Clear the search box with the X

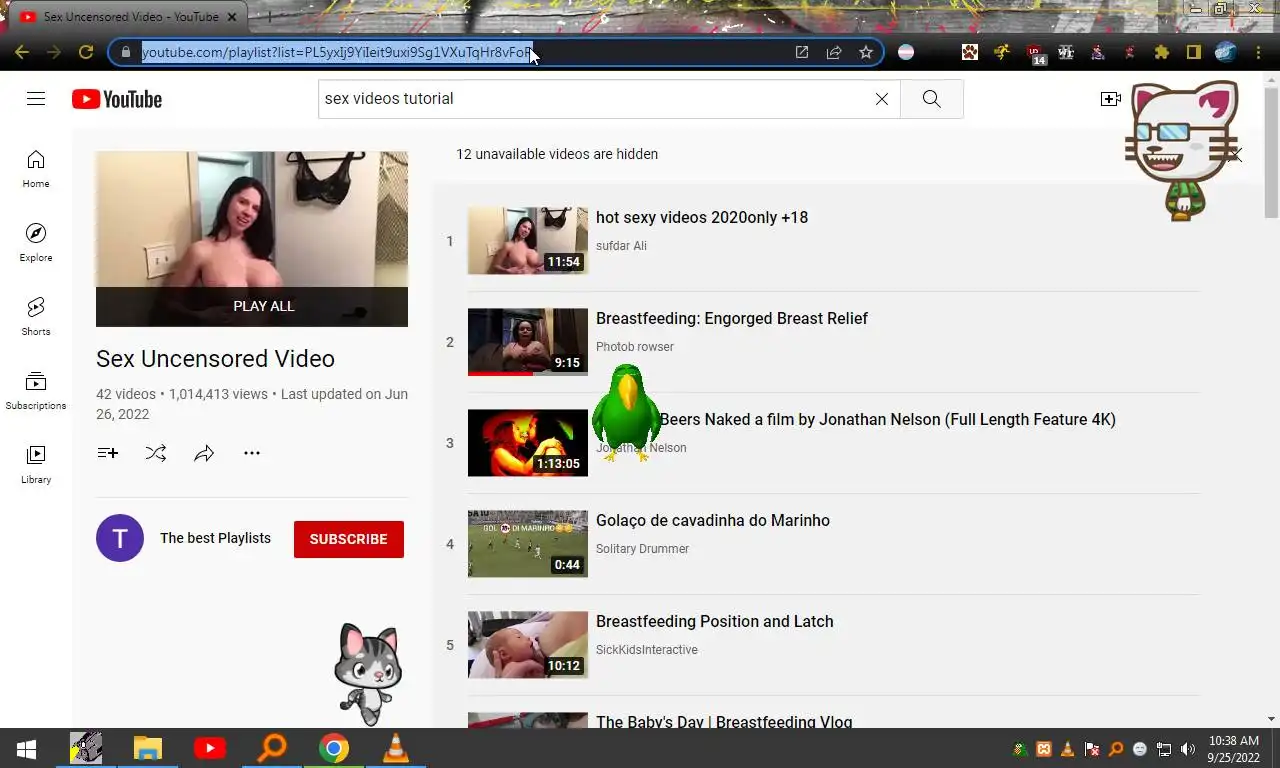pyautogui.click(x=882, y=99)
